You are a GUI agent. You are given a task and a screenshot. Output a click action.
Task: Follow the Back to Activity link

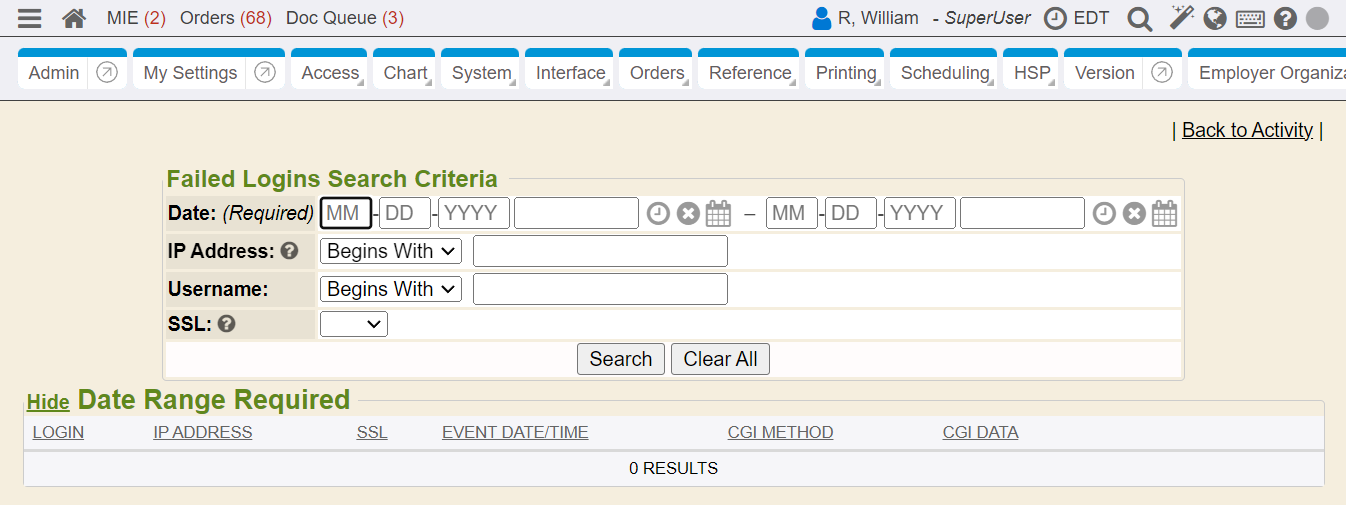pyautogui.click(x=1247, y=130)
